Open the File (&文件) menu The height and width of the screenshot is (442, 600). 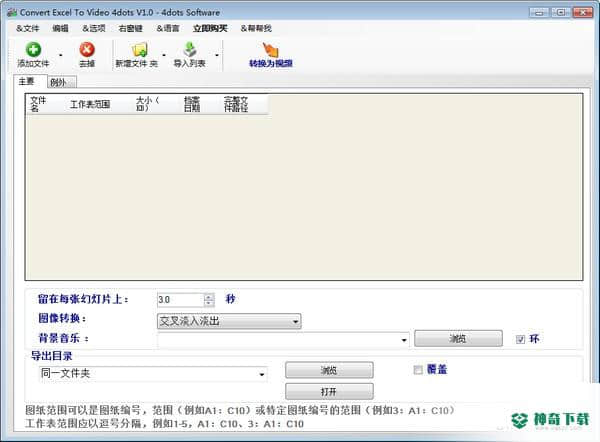click(x=28, y=28)
